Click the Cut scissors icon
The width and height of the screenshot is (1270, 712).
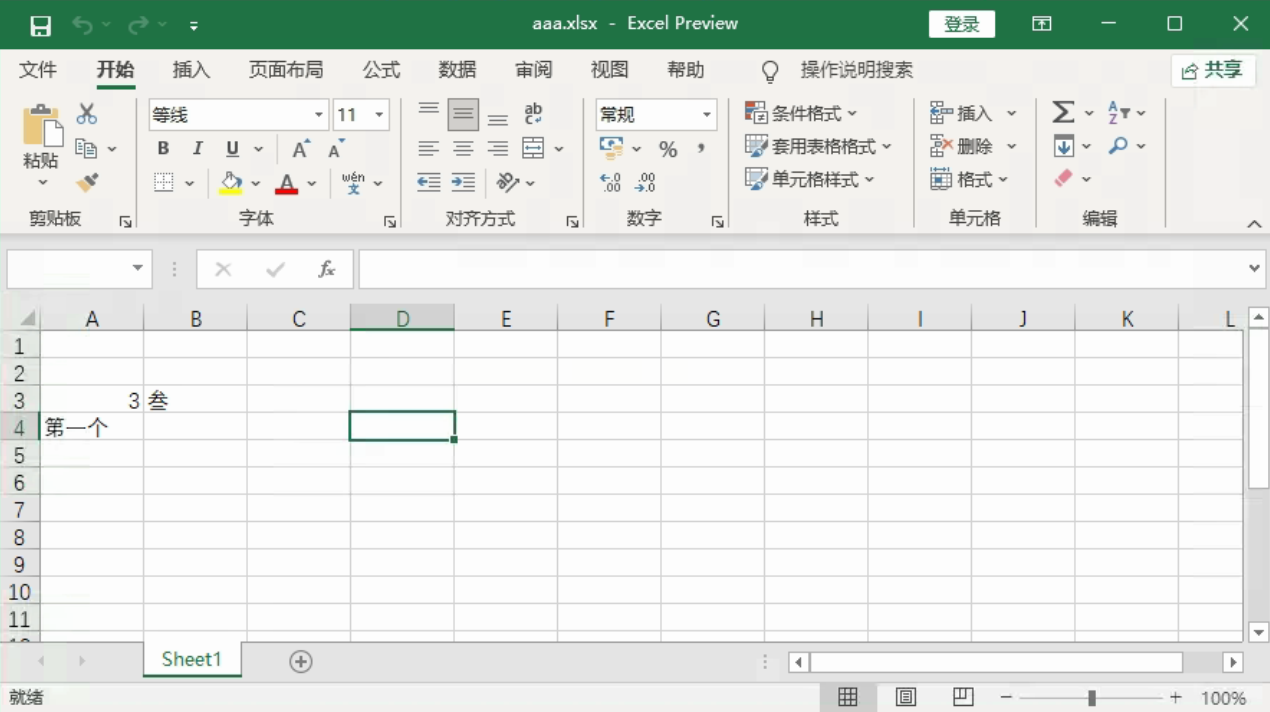coord(87,114)
